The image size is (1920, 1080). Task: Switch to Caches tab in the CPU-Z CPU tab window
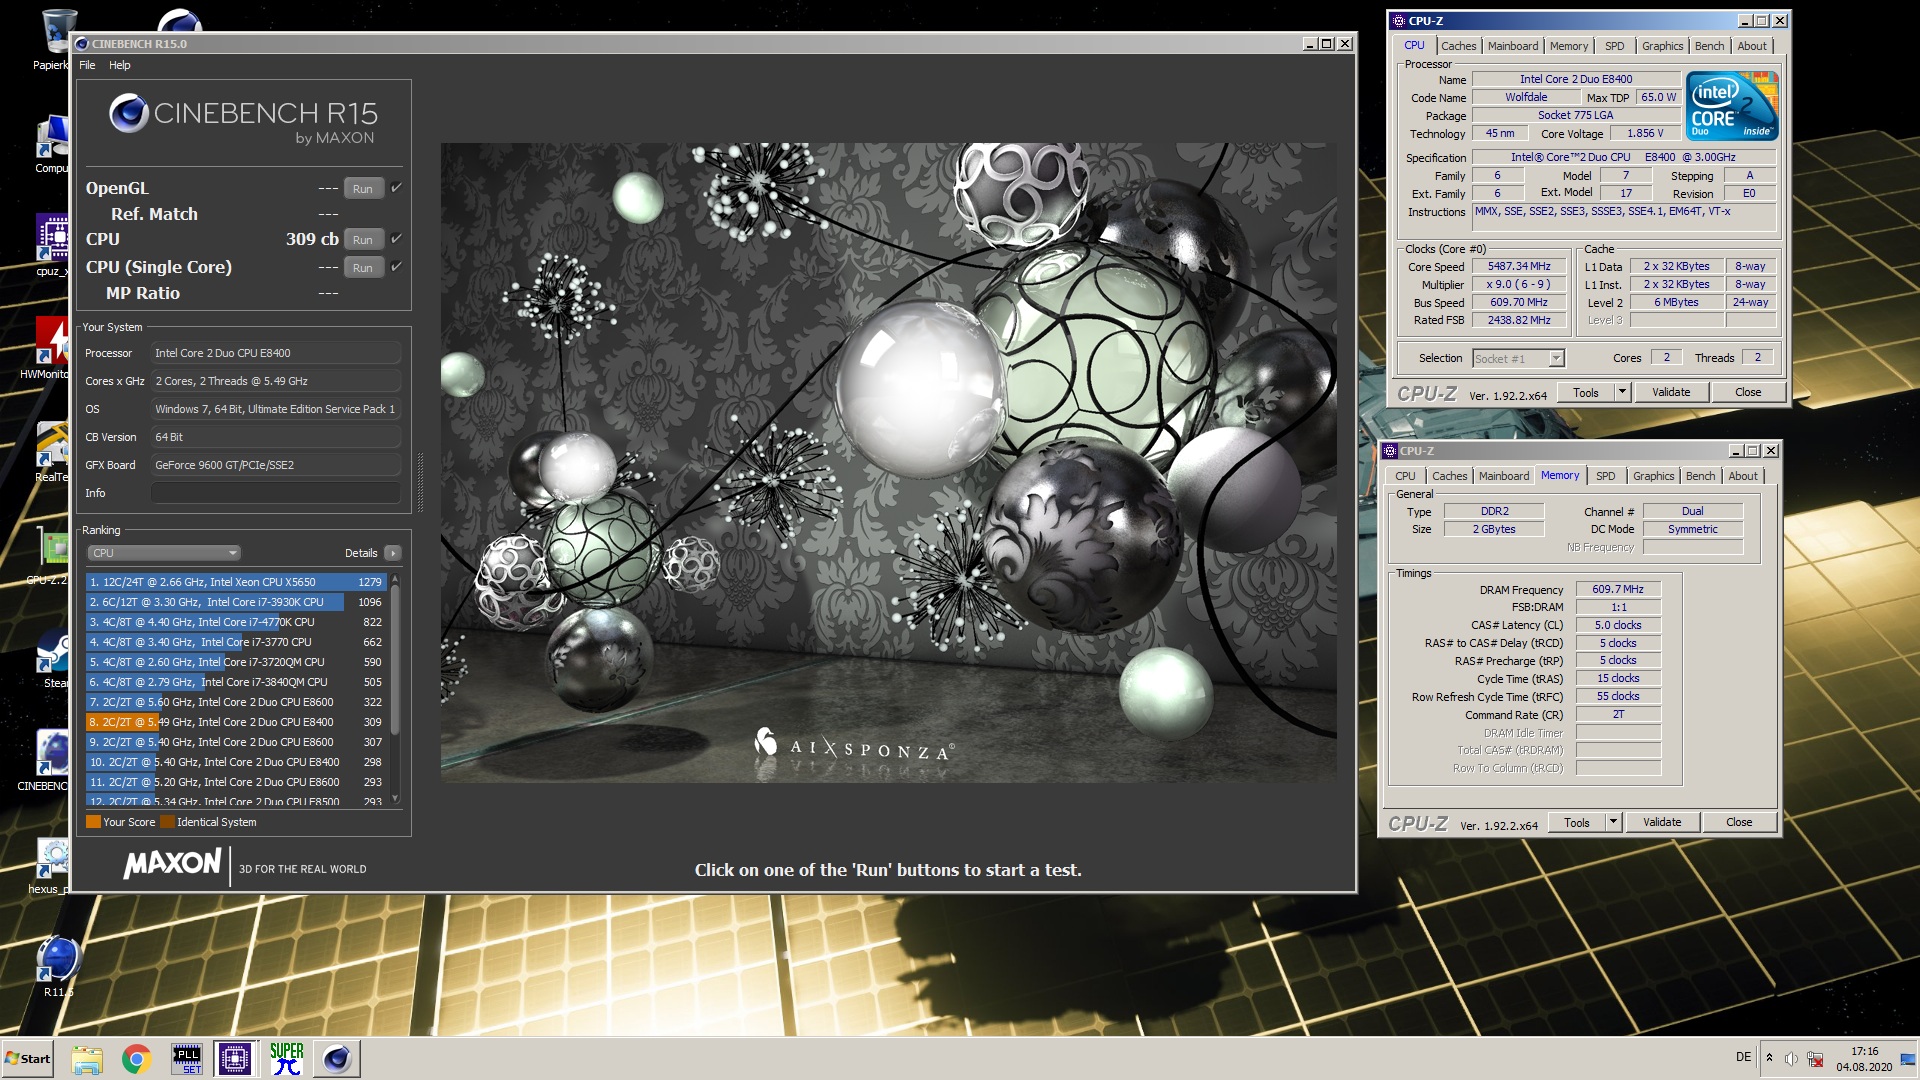[x=1458, y=46]
